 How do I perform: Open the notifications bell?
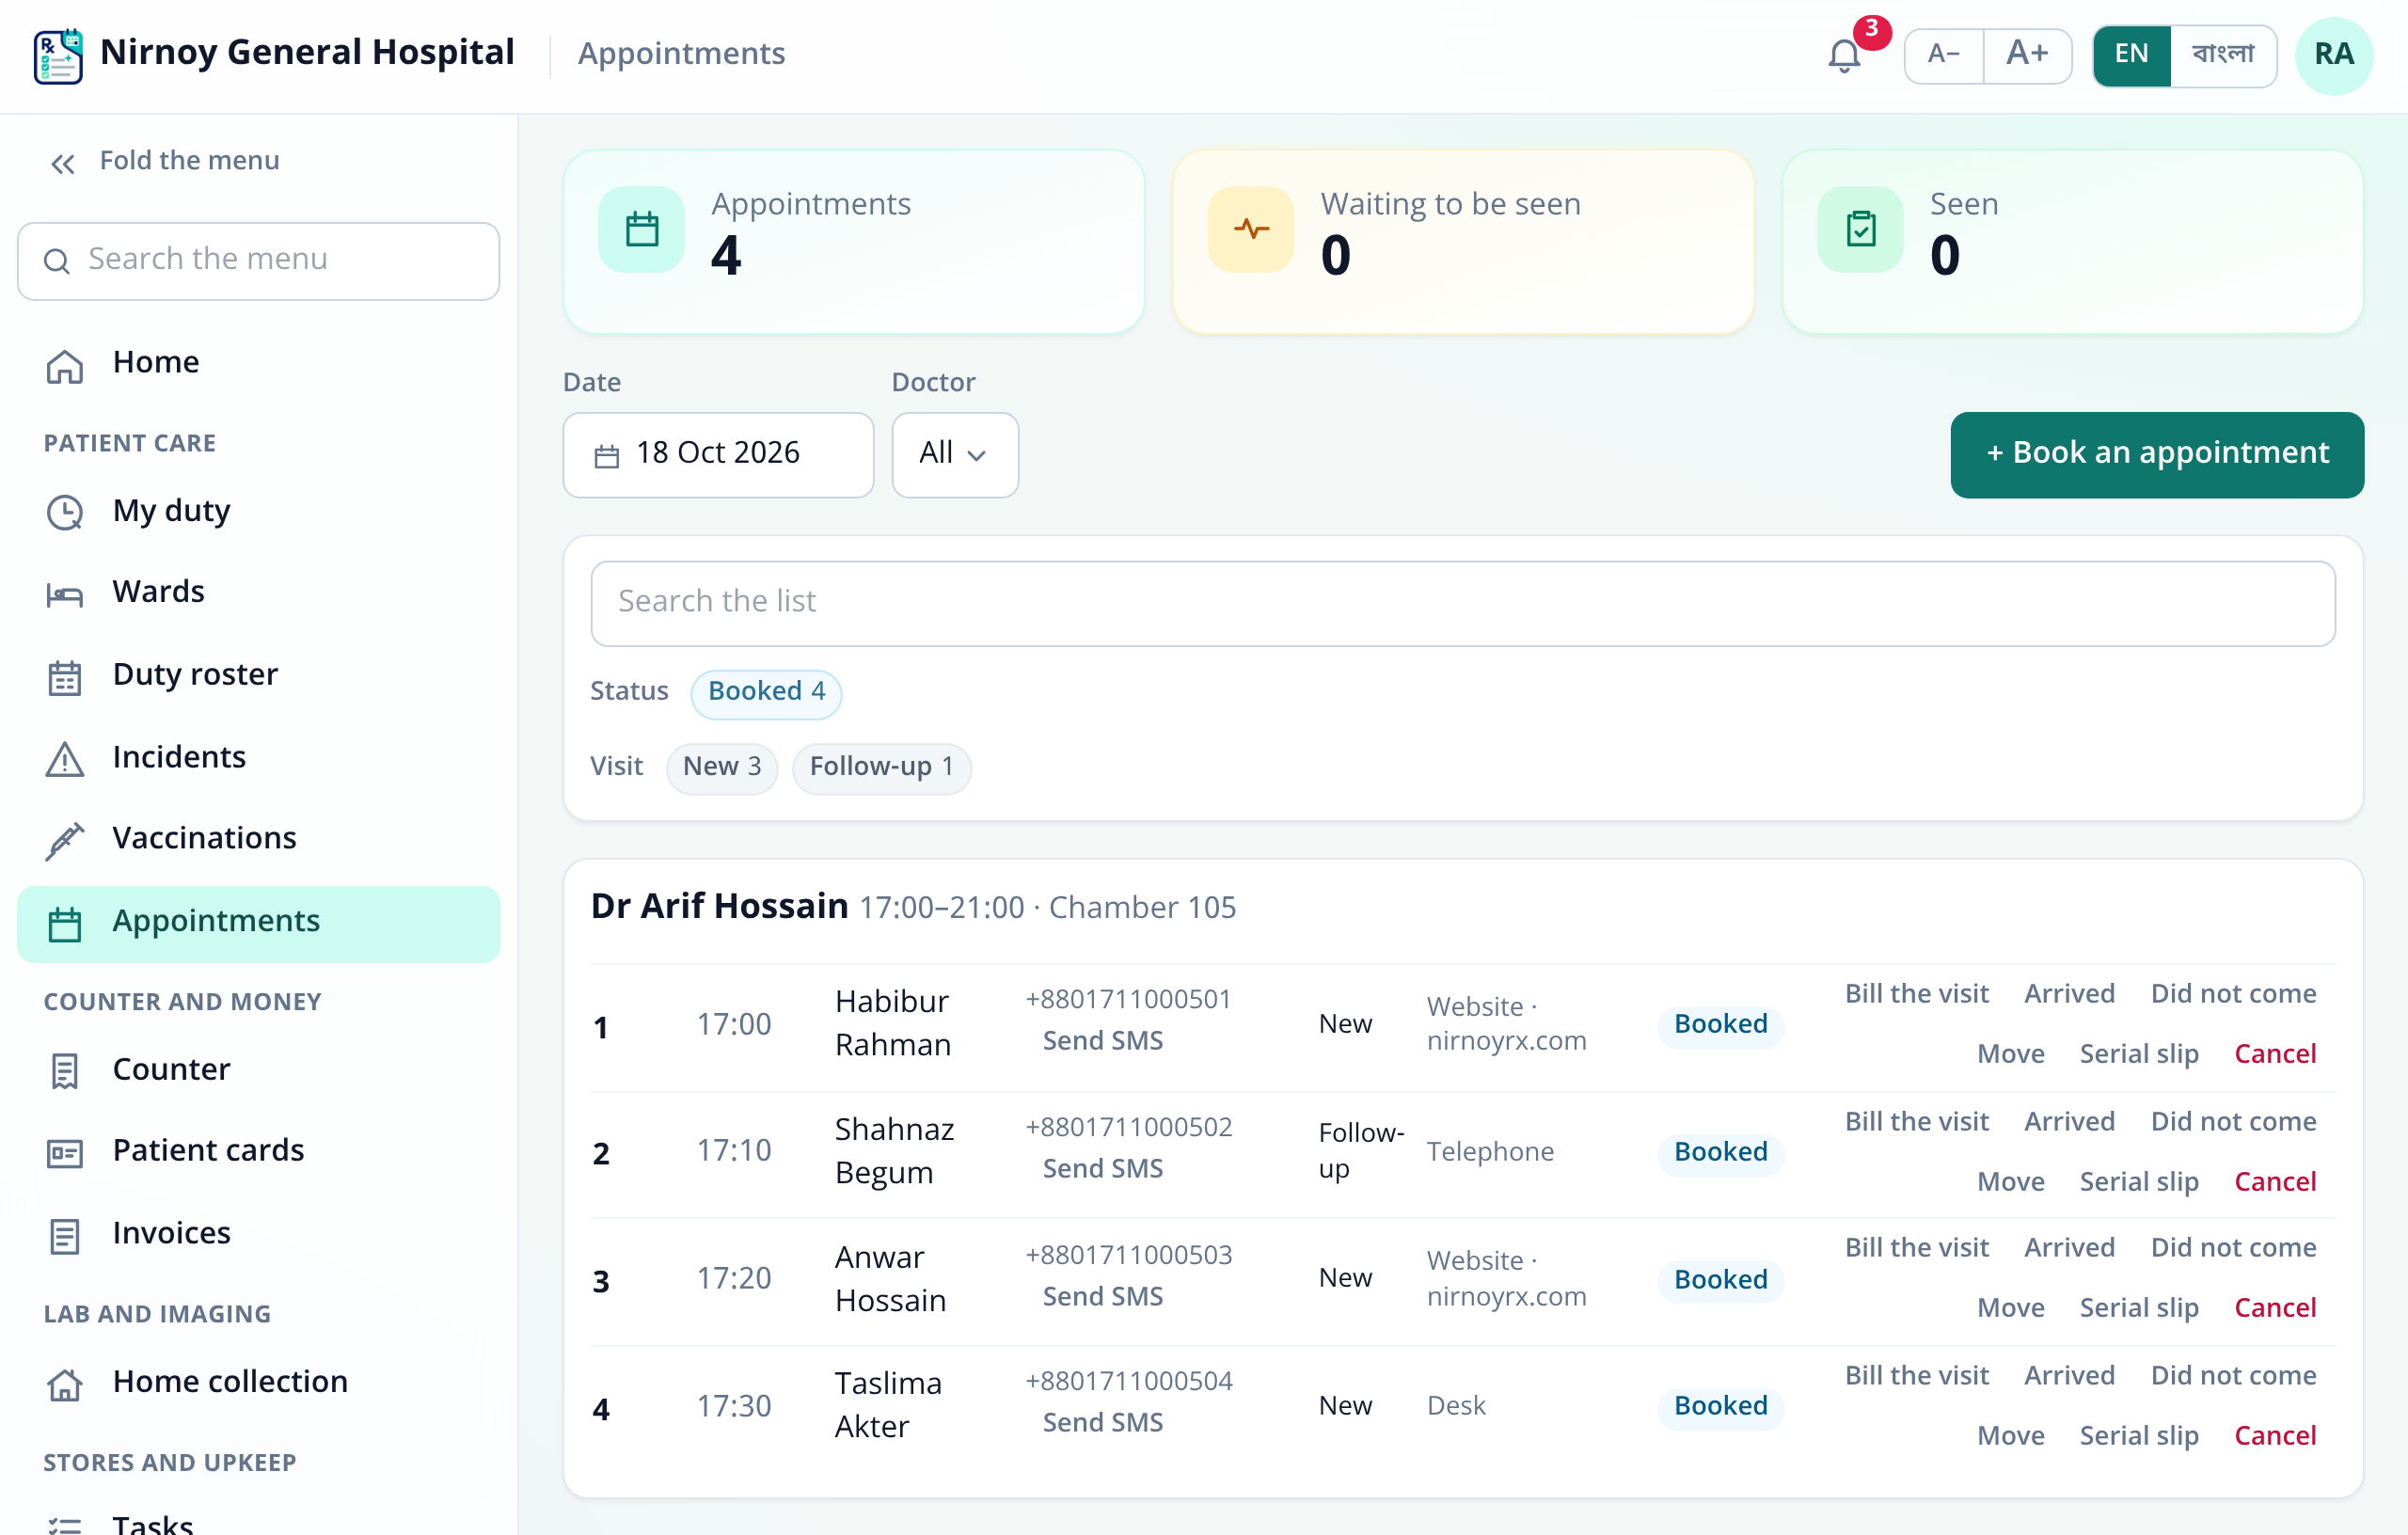[1844, 55]
